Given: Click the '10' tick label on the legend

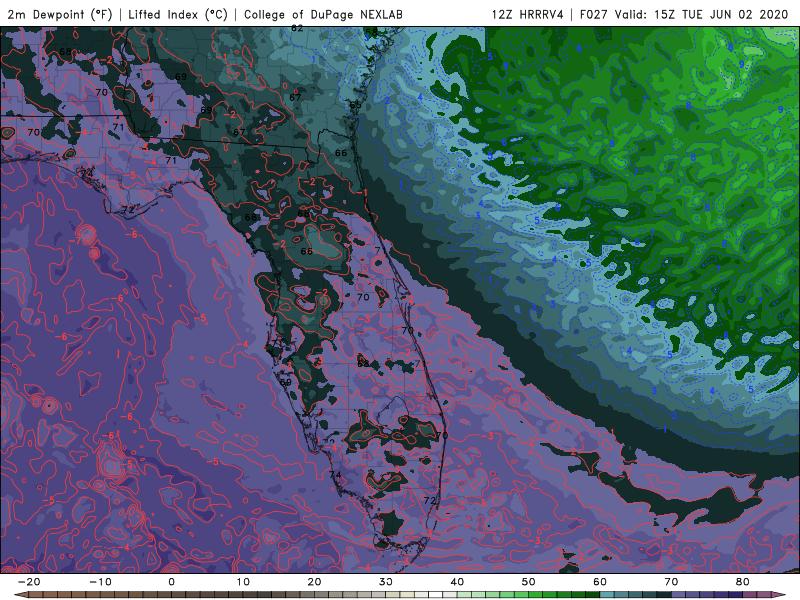Looking at the screenshot, I should click(243, 582).
